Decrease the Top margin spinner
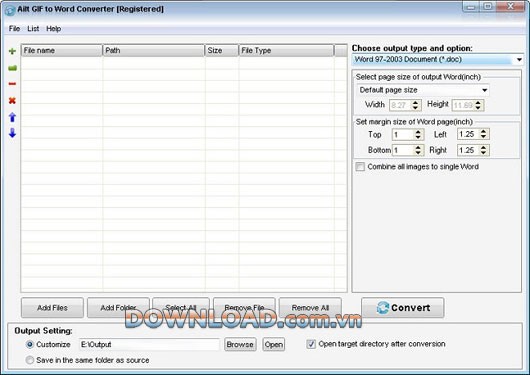The height and width of the screenshot is (375, 530). (x=418, y=137)
